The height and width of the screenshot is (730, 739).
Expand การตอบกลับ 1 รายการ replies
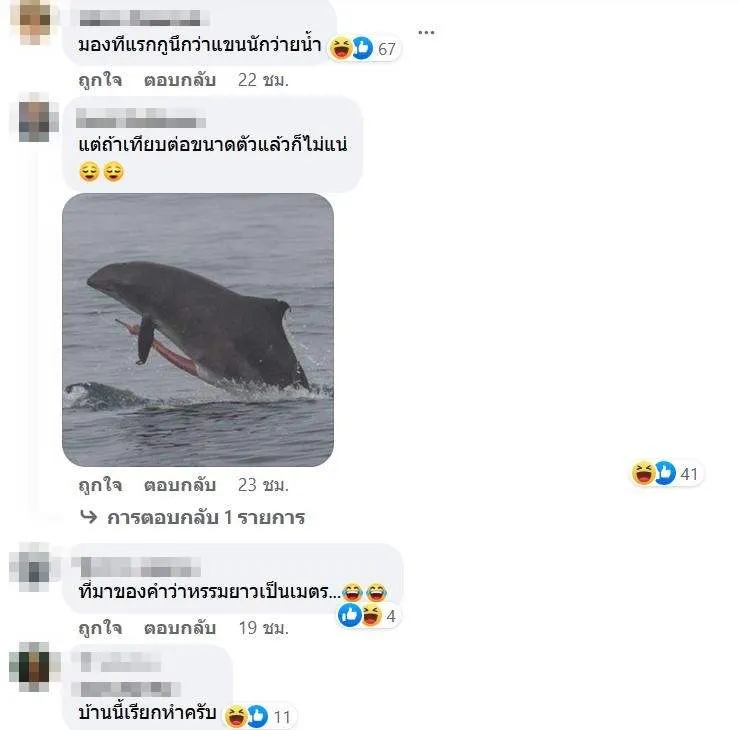(206, 517)
